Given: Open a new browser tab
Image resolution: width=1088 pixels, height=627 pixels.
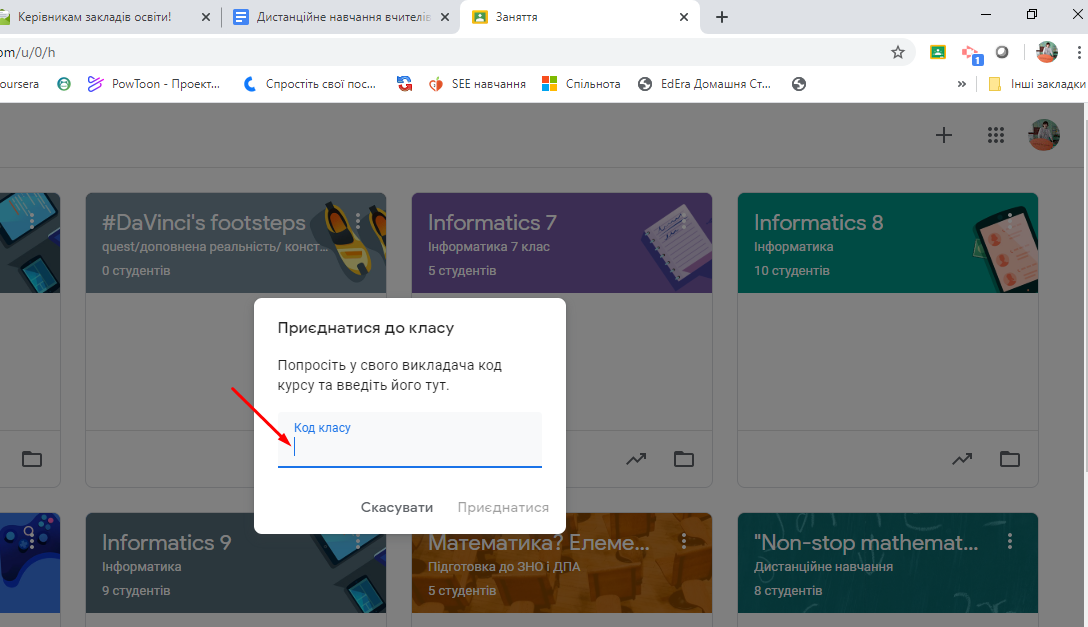Looking at the screenshot, I should coord(722,17).
